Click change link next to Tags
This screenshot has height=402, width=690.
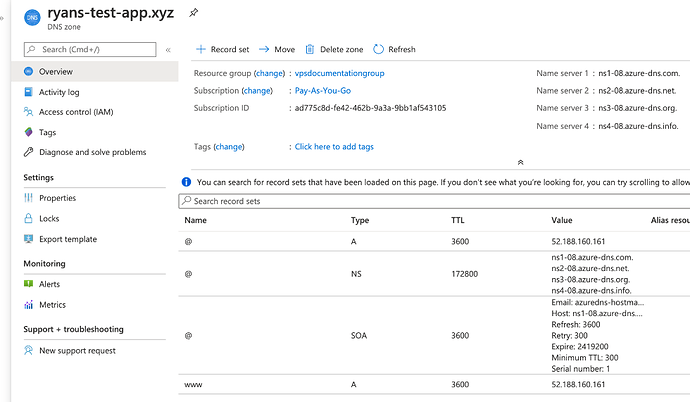pos(229,147)
